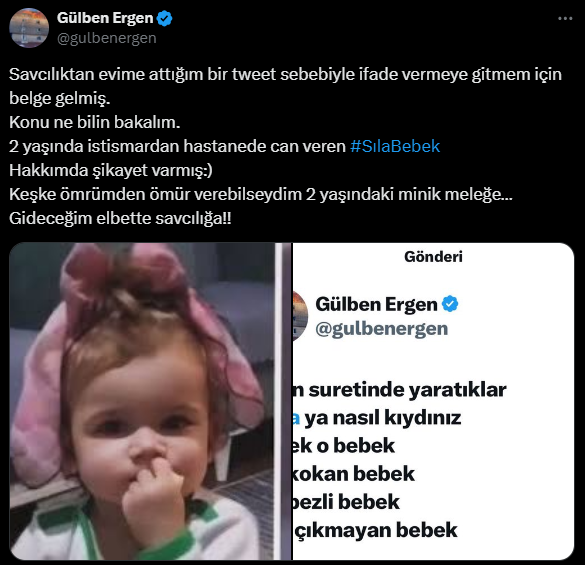This screenshot has width=585, height=565.
Task: Click the 'suretinde yaratıklar' line in the screenshot
Action: pos(400,390)
